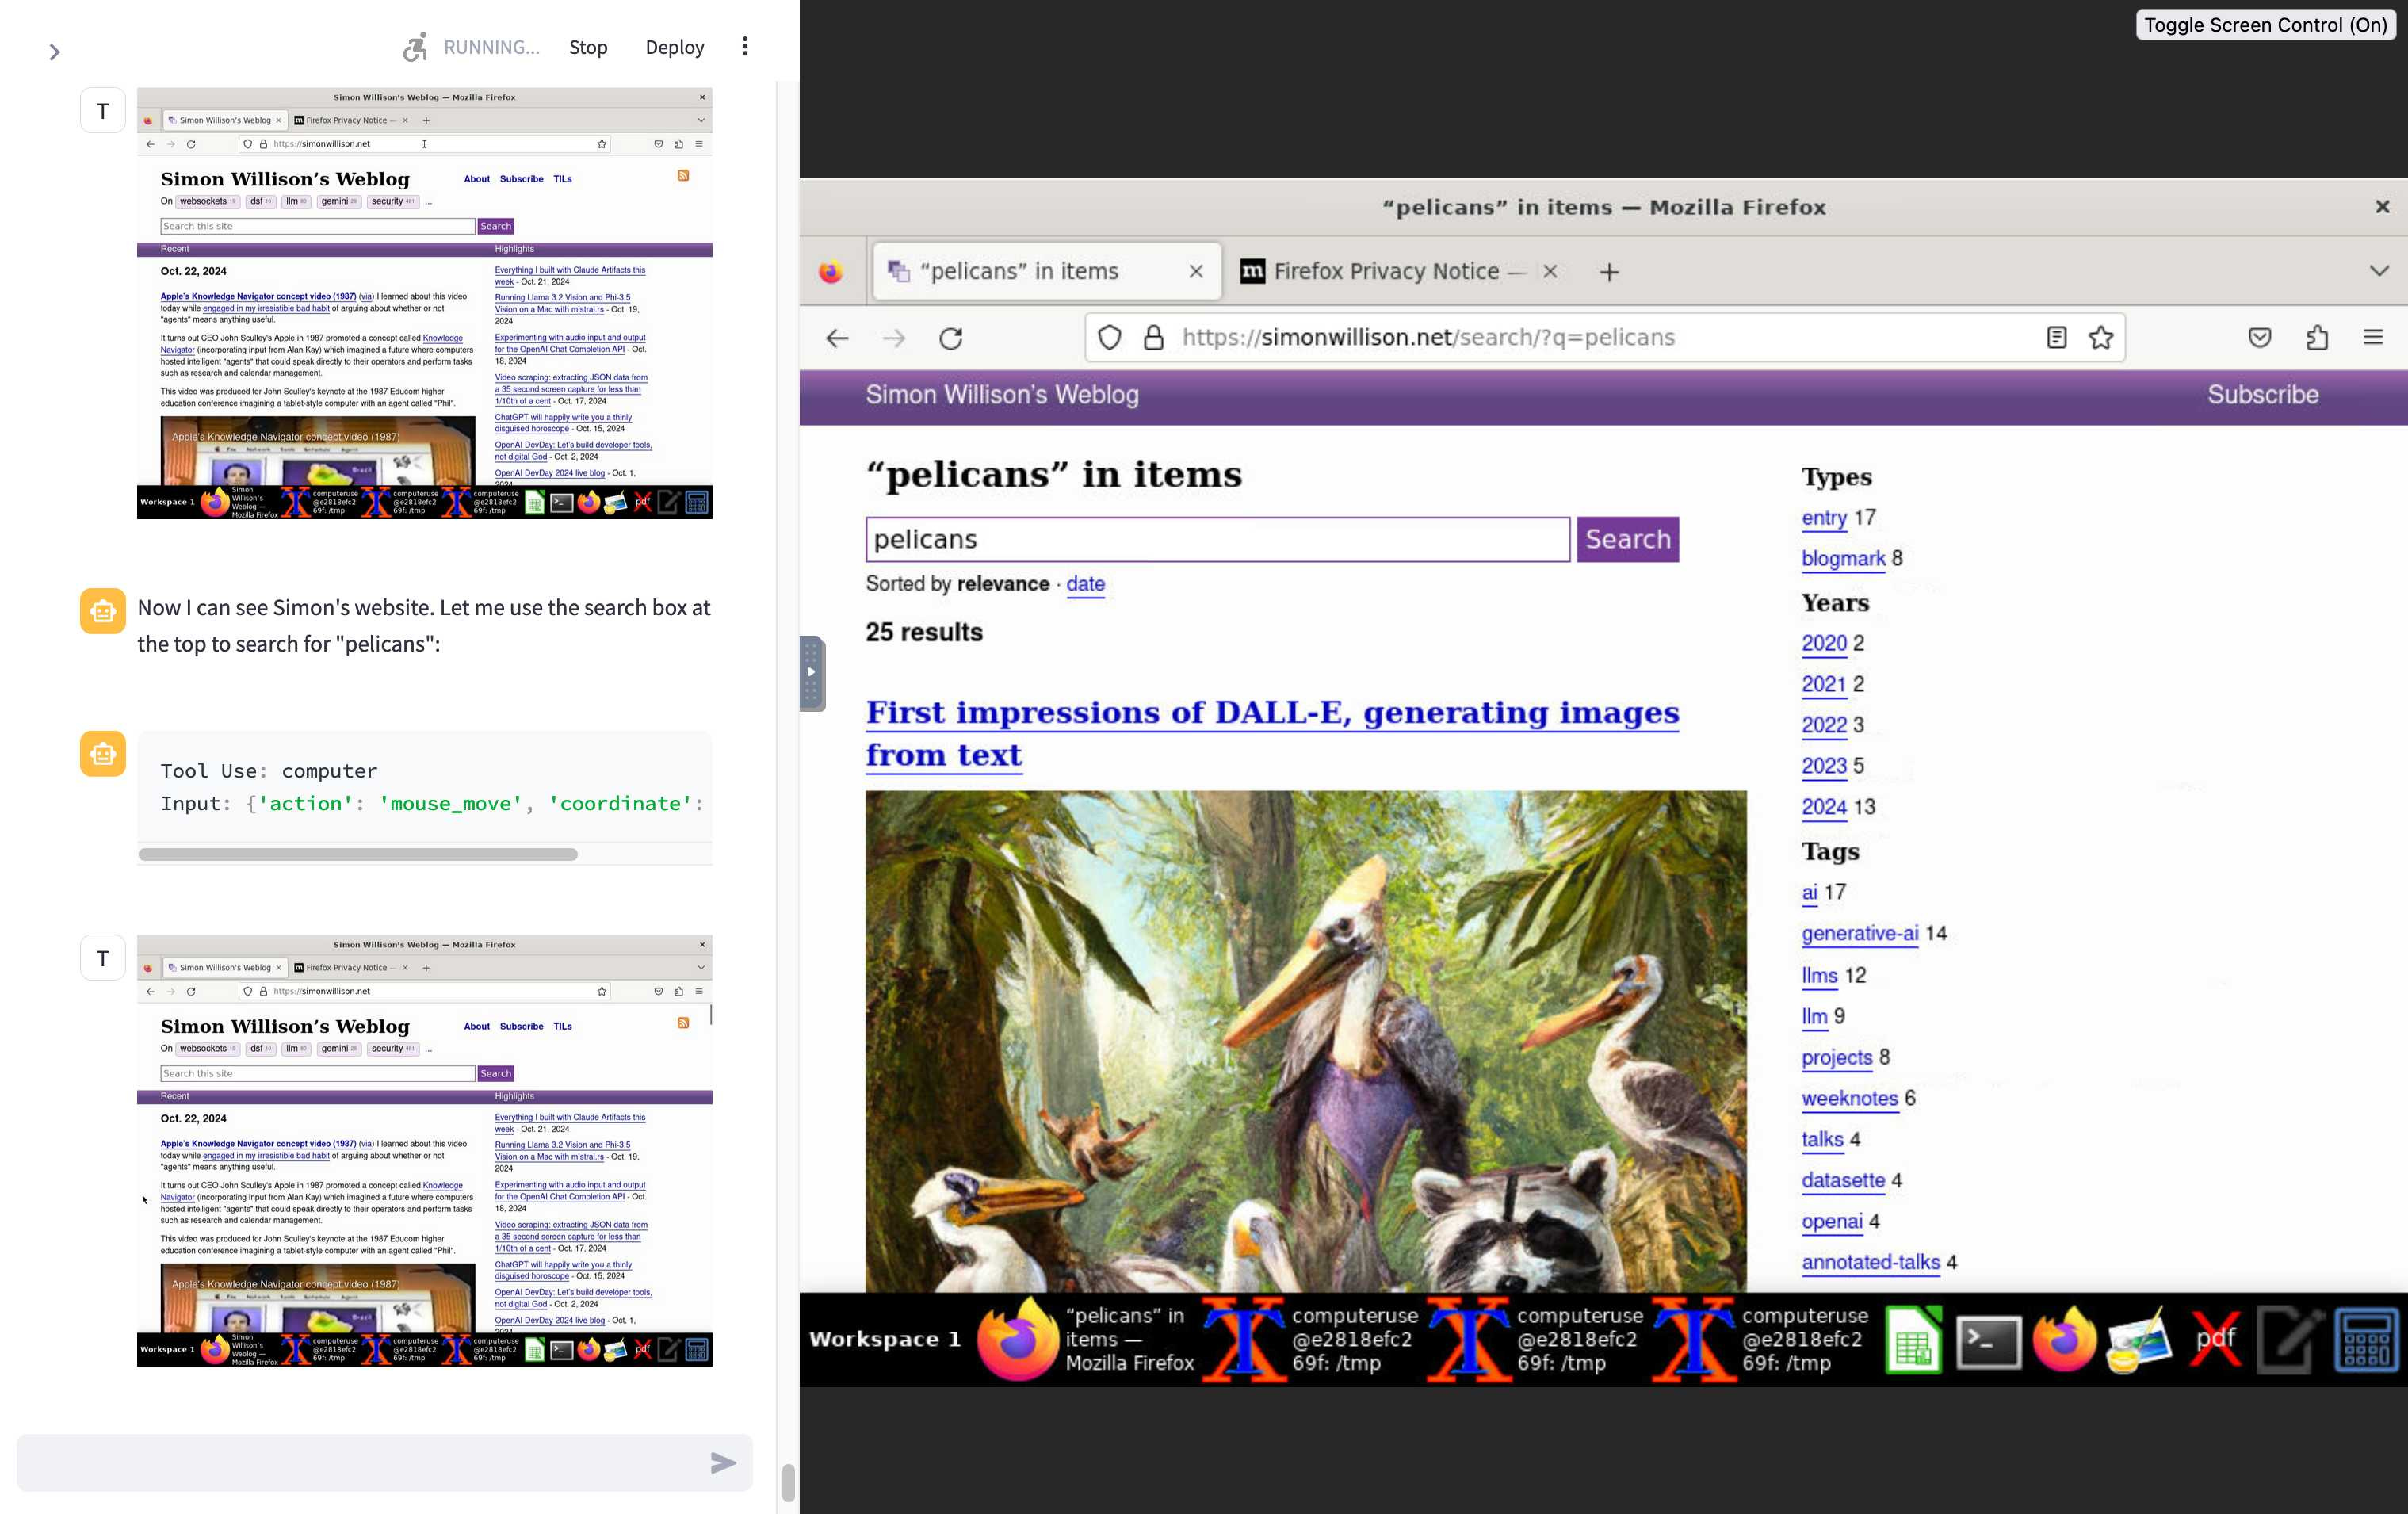Expand the list all tabs chevron

click(2379, 271)
